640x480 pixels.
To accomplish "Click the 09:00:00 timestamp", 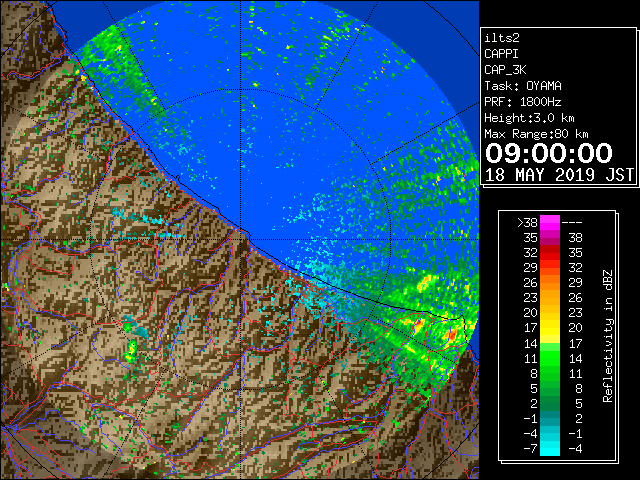I will pyautogui.click(x=549, y=153).
